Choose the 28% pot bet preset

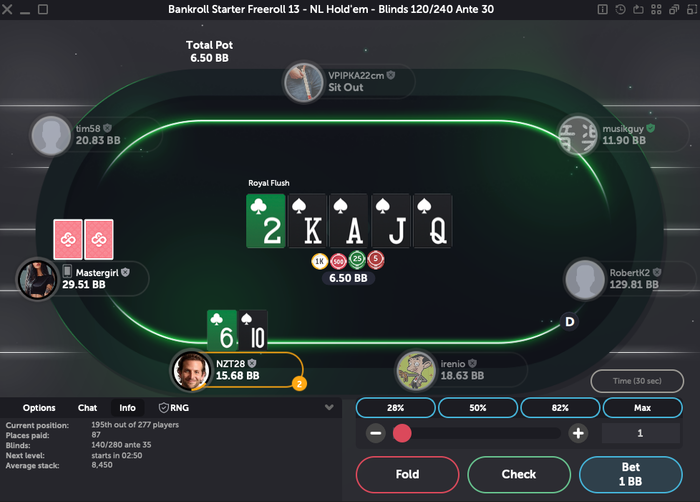click(396, 408)
